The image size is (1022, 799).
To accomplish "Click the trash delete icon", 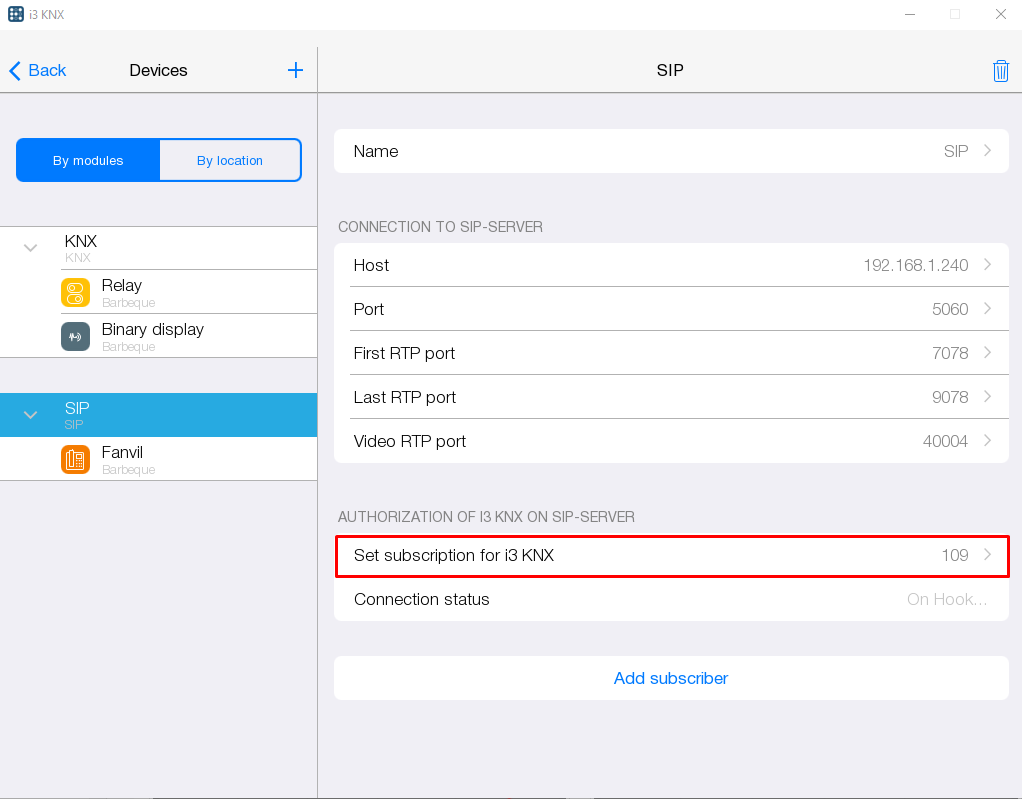I will 1000,70.
